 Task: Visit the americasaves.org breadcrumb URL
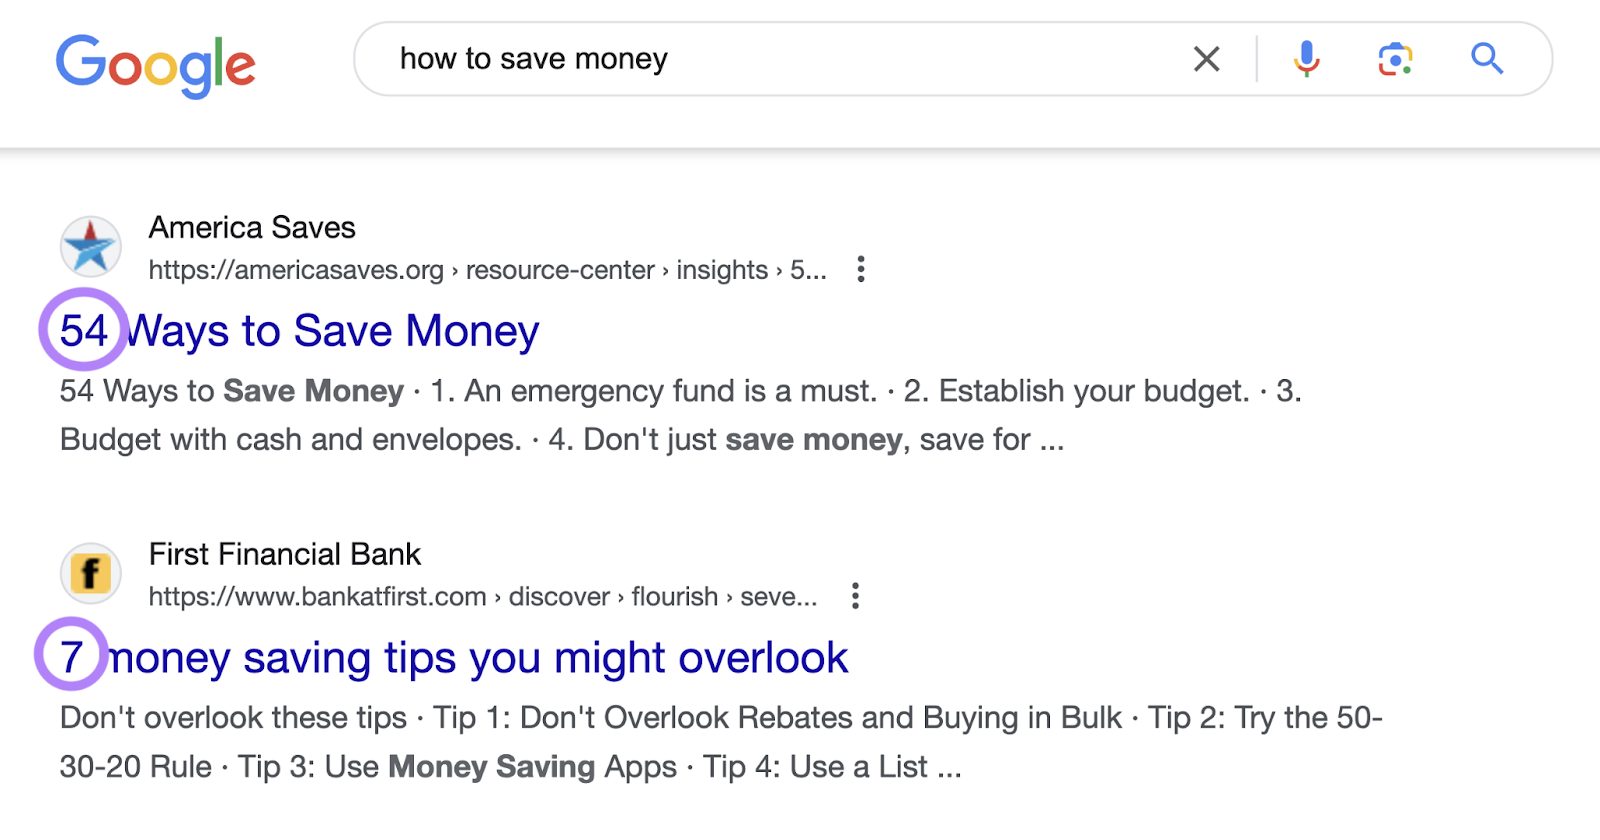(296, 270)
